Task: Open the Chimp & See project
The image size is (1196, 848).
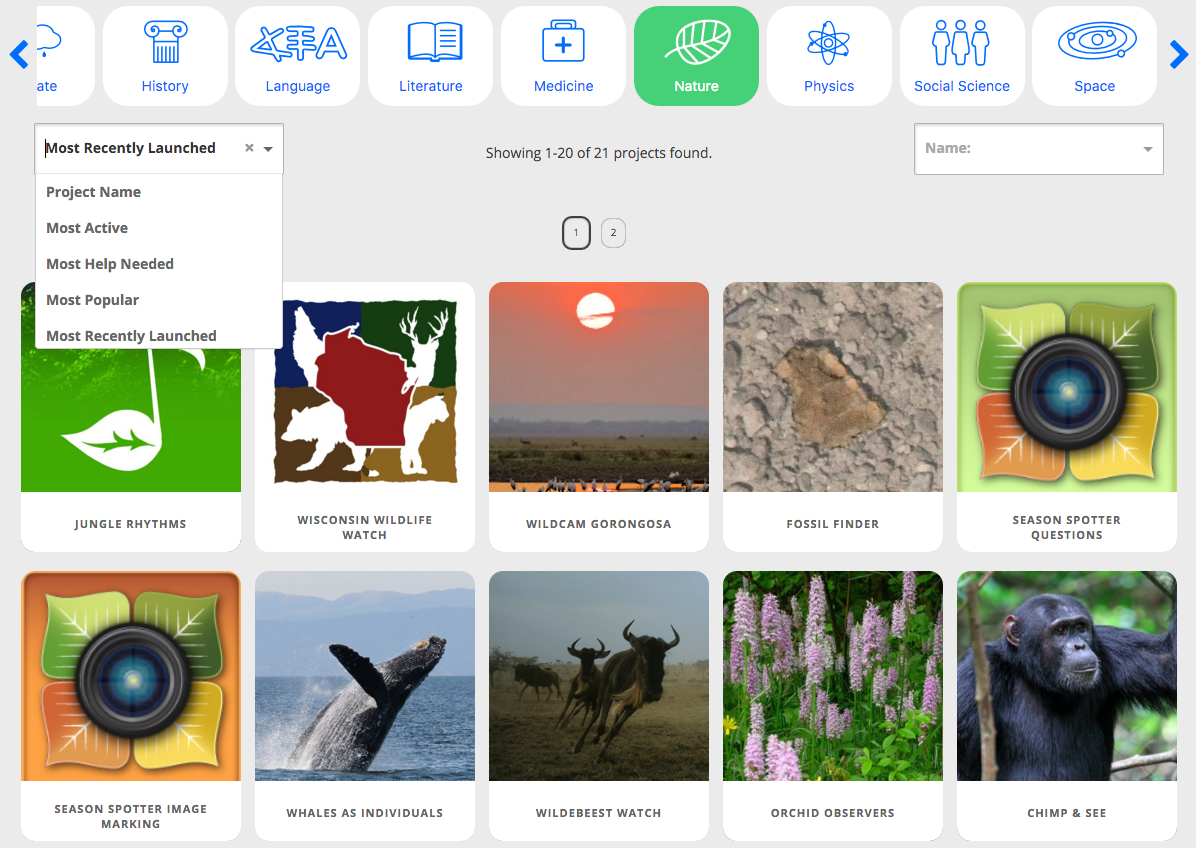Action: coord(1066,705)
